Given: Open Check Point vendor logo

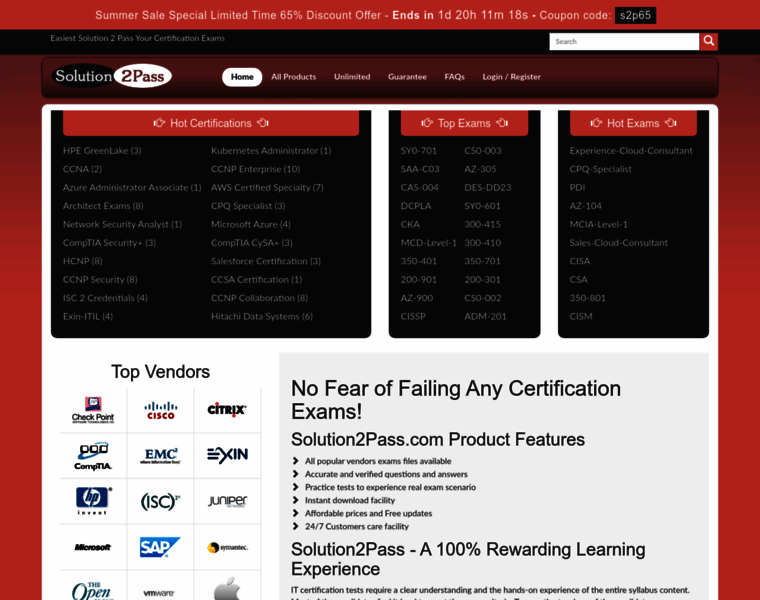Looking at the screenshot, I should (x=93, y=410).
